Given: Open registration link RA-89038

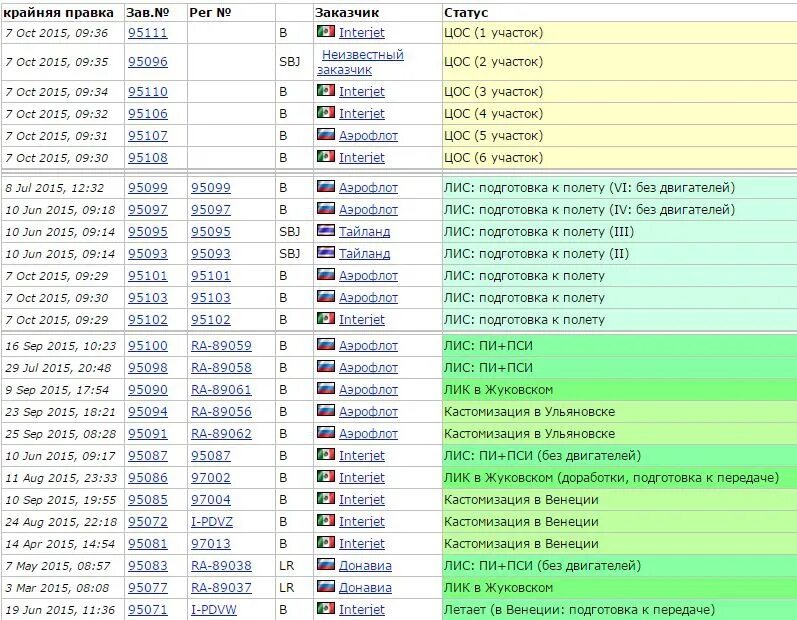Looking at the screenshot, I should pos(221,566).
